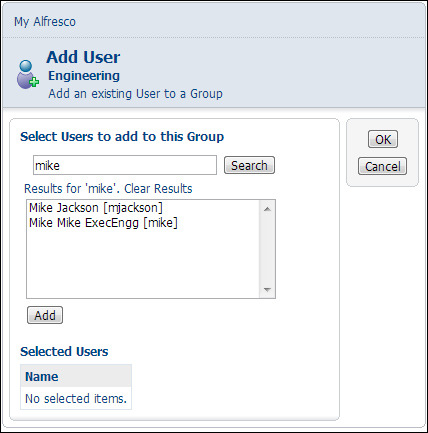Click the results list scroll up arrow
Image resolution: width=428 pixels, height=433 pixels.
click(267, 209)
